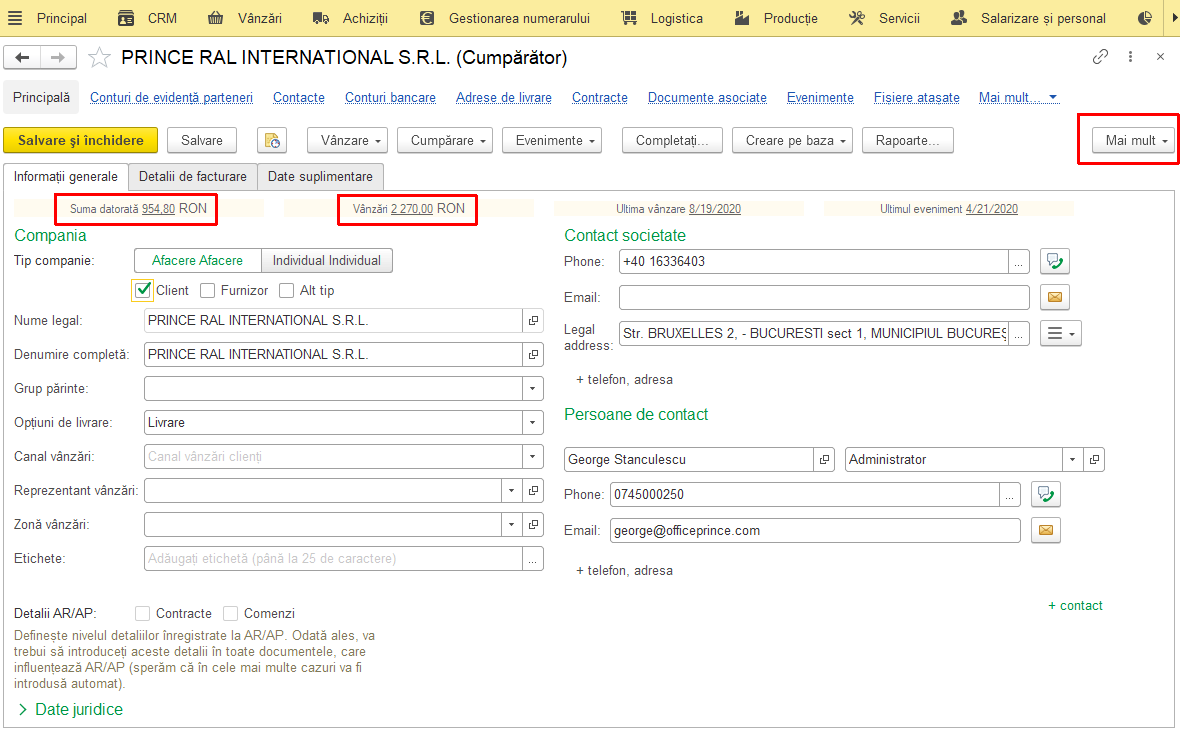Screen dimensions: 1180x730
Task: Call company phone with handset icon
Action: tap(1055, 261)
